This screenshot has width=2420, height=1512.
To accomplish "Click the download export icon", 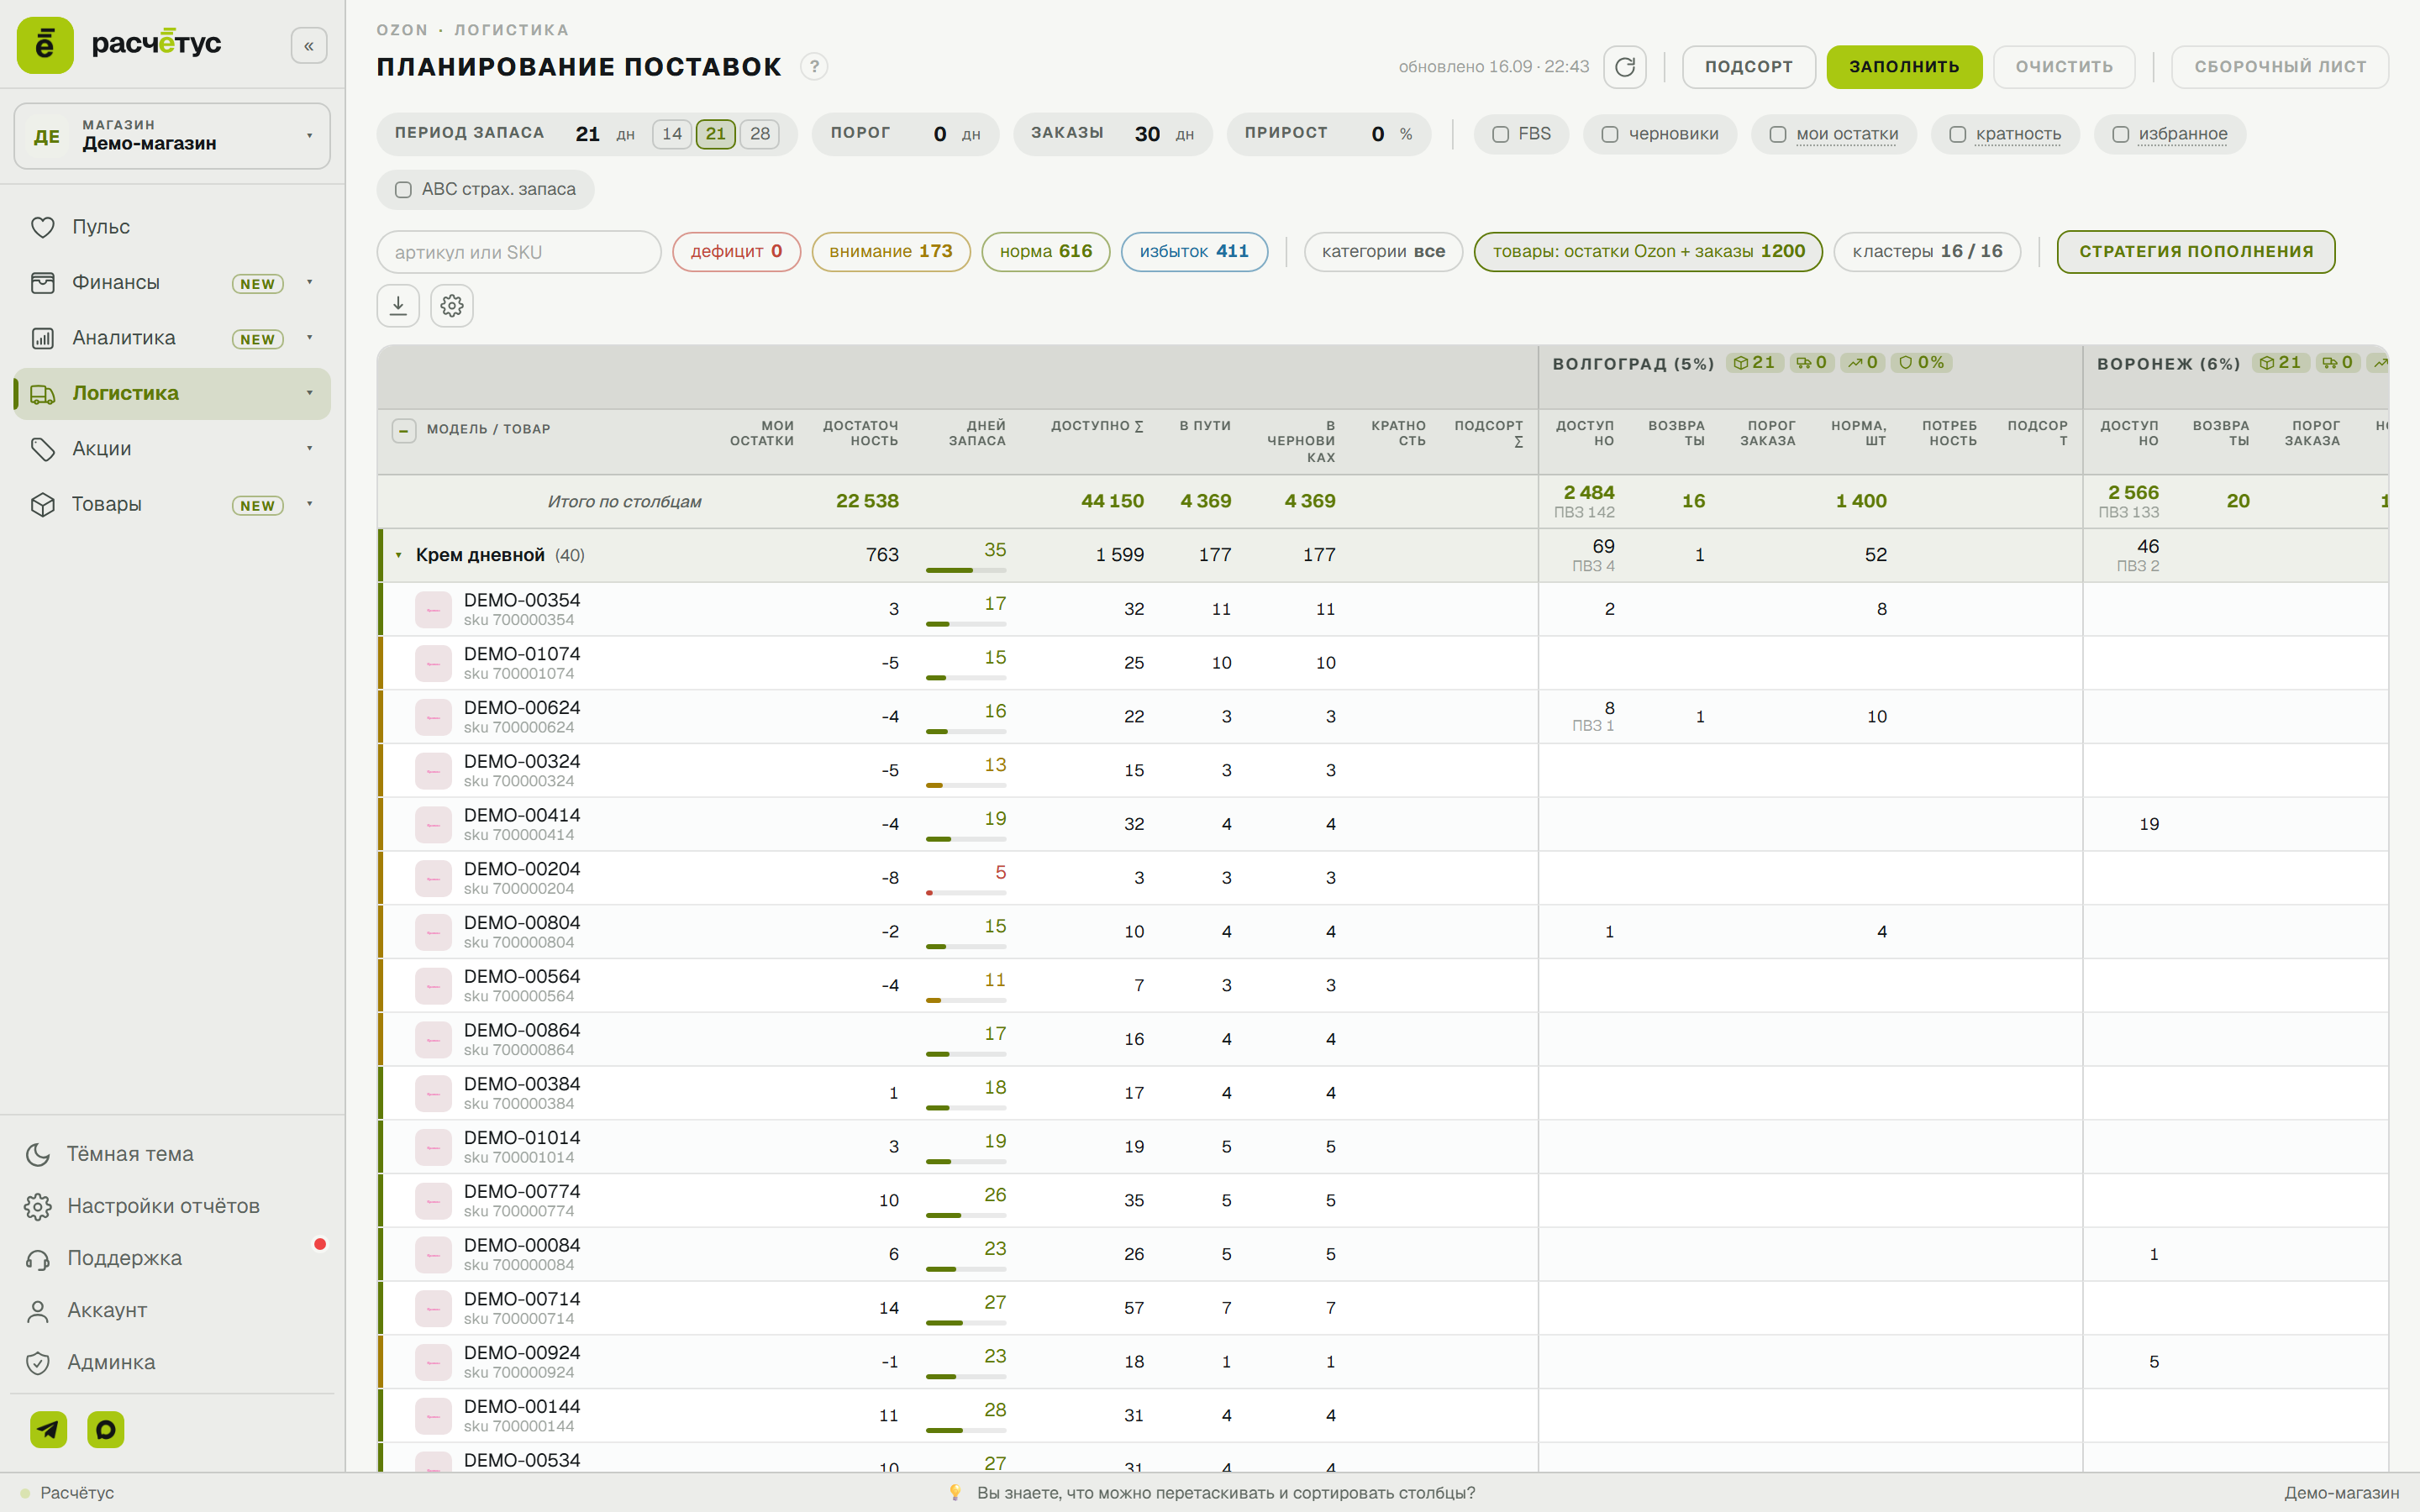I will [398, 305].
